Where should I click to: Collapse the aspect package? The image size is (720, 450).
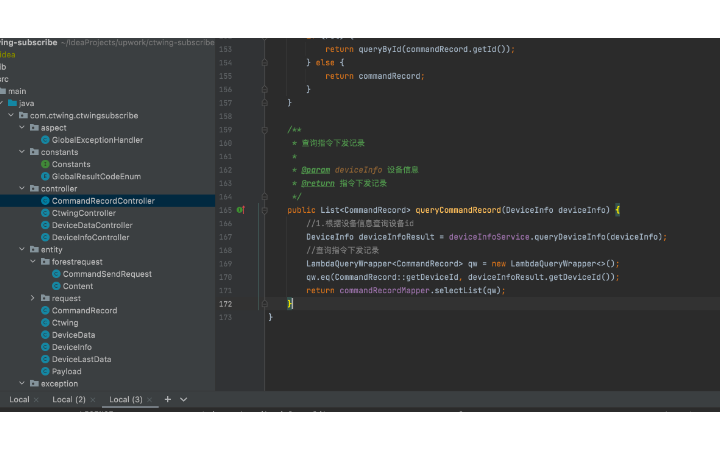[x=22, y=127]
